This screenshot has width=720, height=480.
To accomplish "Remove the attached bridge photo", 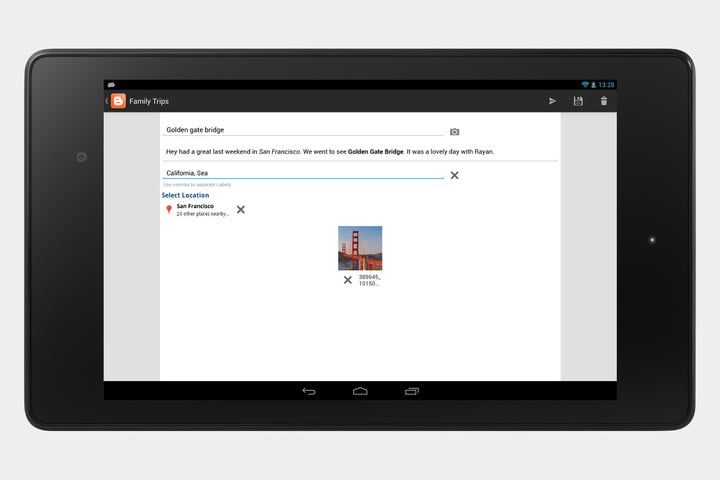I will [348, 280].
